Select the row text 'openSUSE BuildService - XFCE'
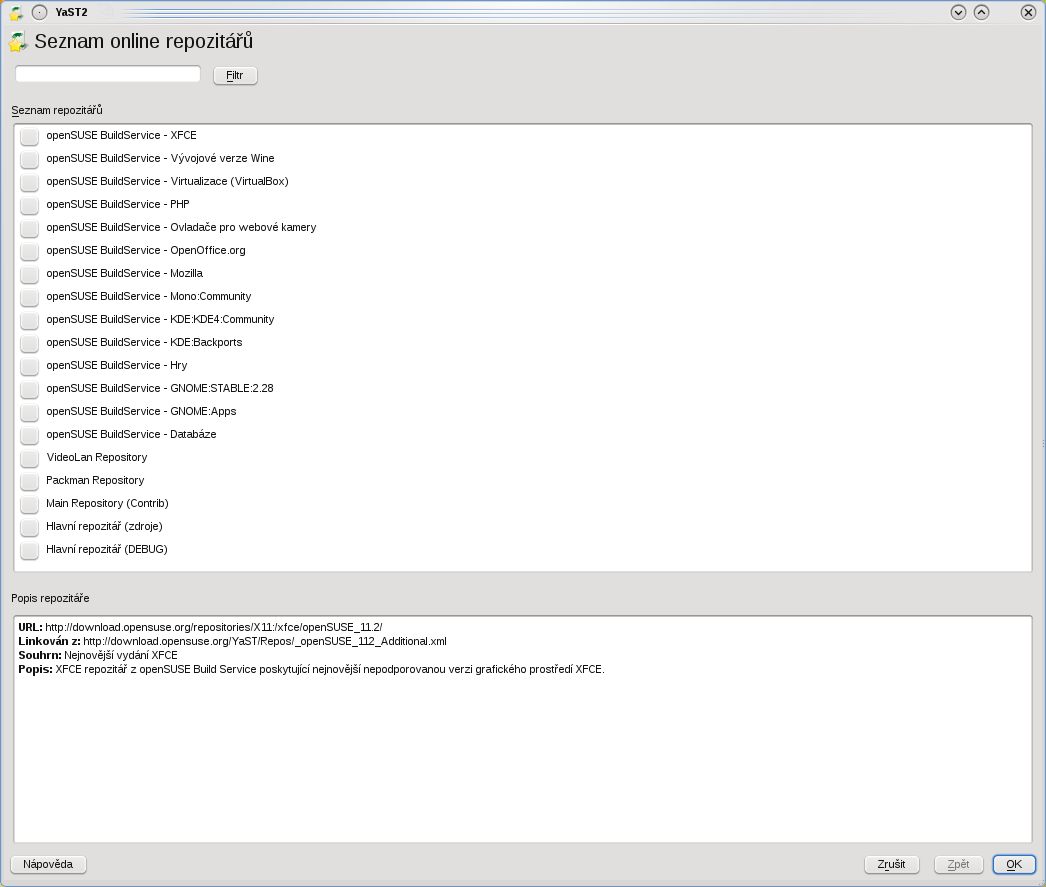This screenshot has height=887, width=1046. coord(121,135)
